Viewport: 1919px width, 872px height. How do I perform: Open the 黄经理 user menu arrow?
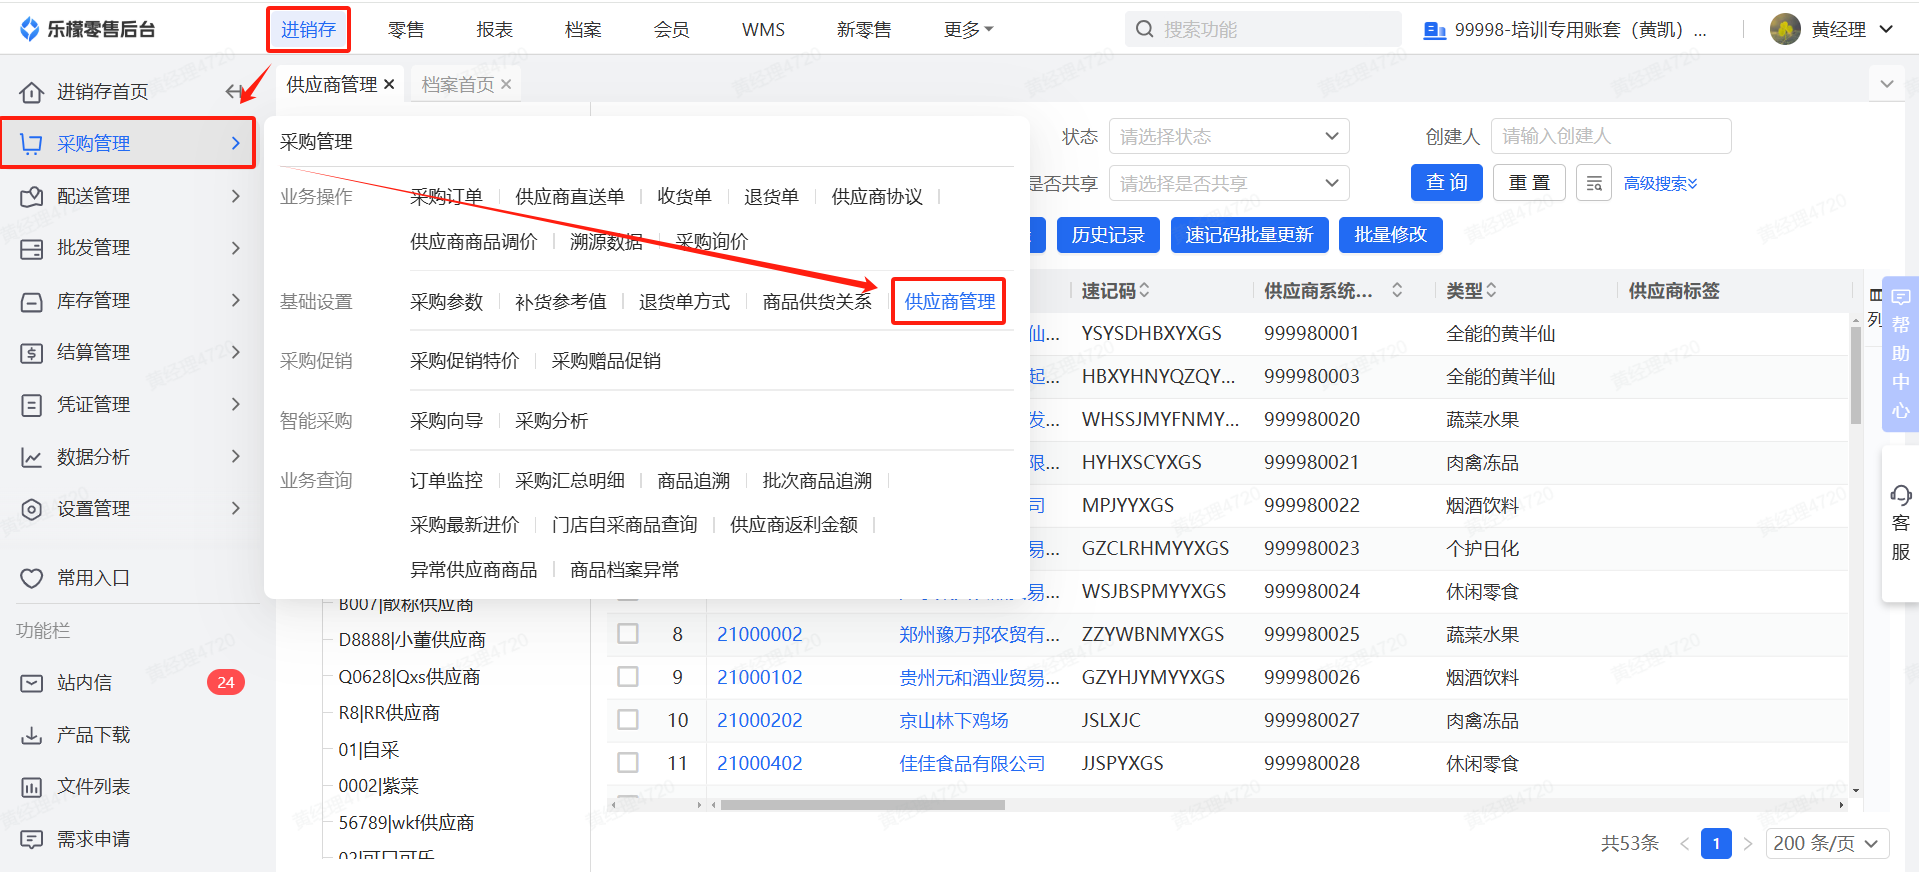(x=1886, y=29)
